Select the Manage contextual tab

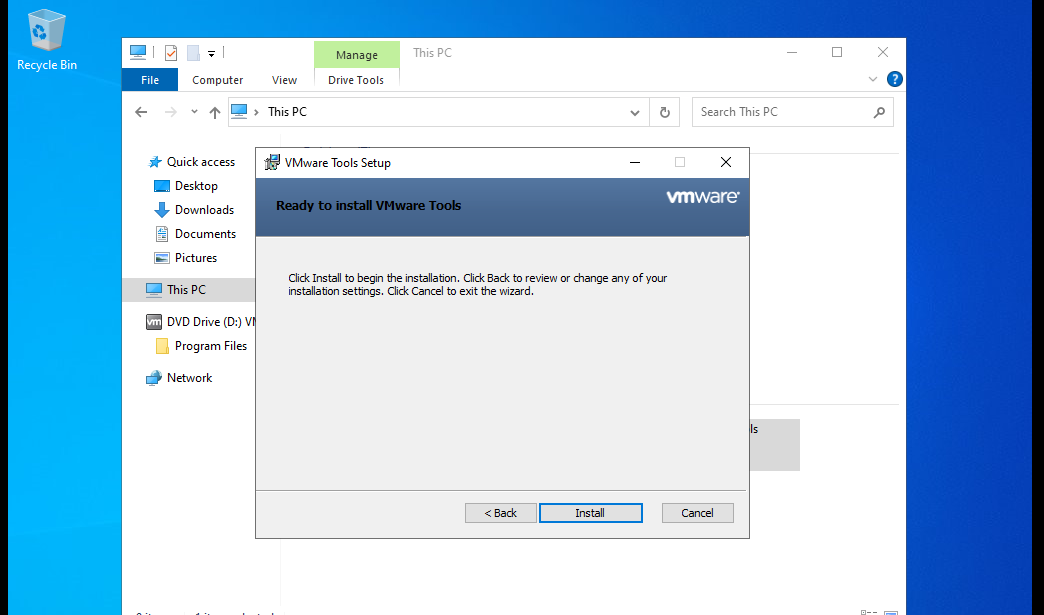point(357,55)
